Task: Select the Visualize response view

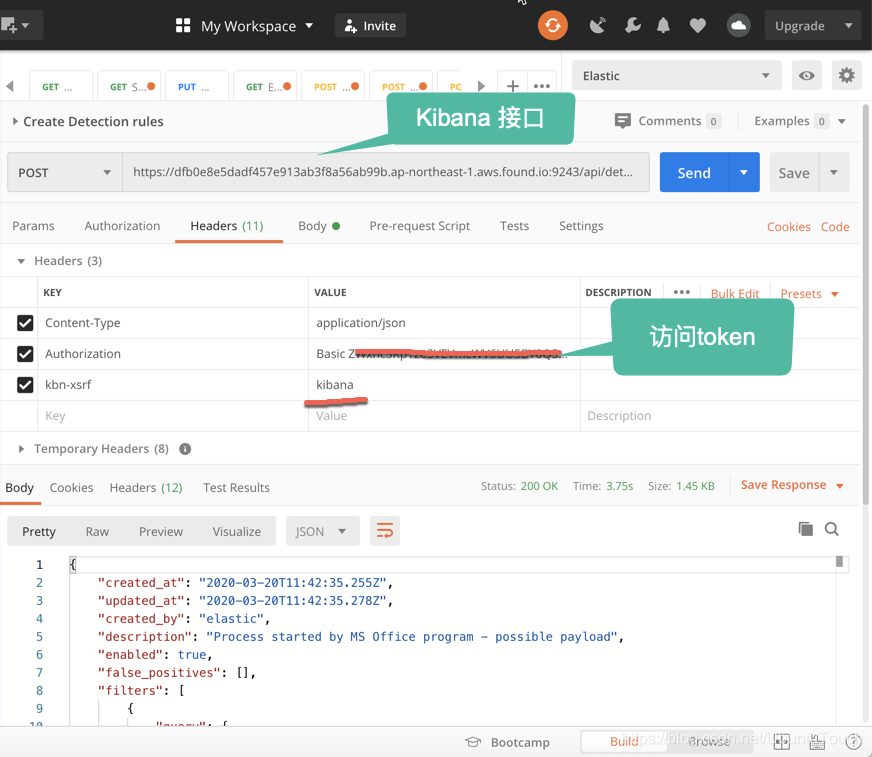Action: [x=236, y=532]
